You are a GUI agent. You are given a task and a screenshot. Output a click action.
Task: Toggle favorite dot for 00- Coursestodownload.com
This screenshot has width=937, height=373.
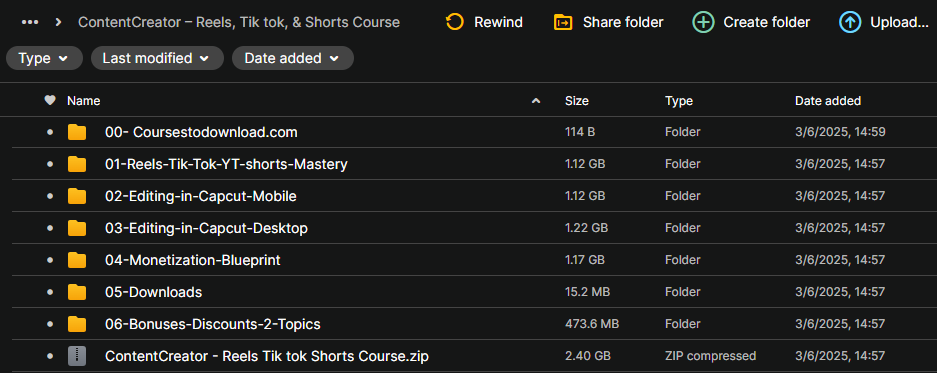[50, 132]
